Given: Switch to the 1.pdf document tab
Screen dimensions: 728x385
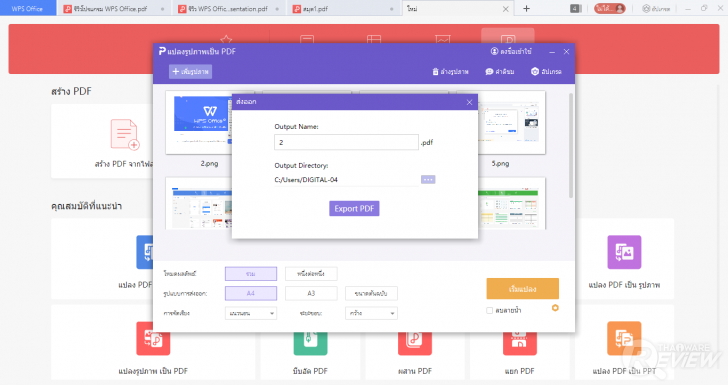Looking at the screenshot, I should pos(344,8).
